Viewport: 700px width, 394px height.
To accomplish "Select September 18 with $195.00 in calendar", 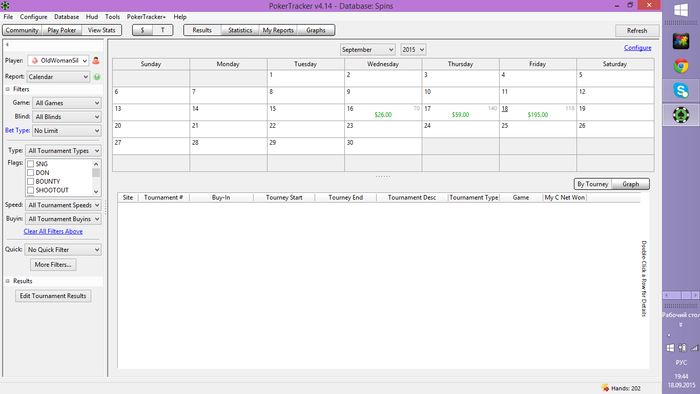I will point(538,112).
